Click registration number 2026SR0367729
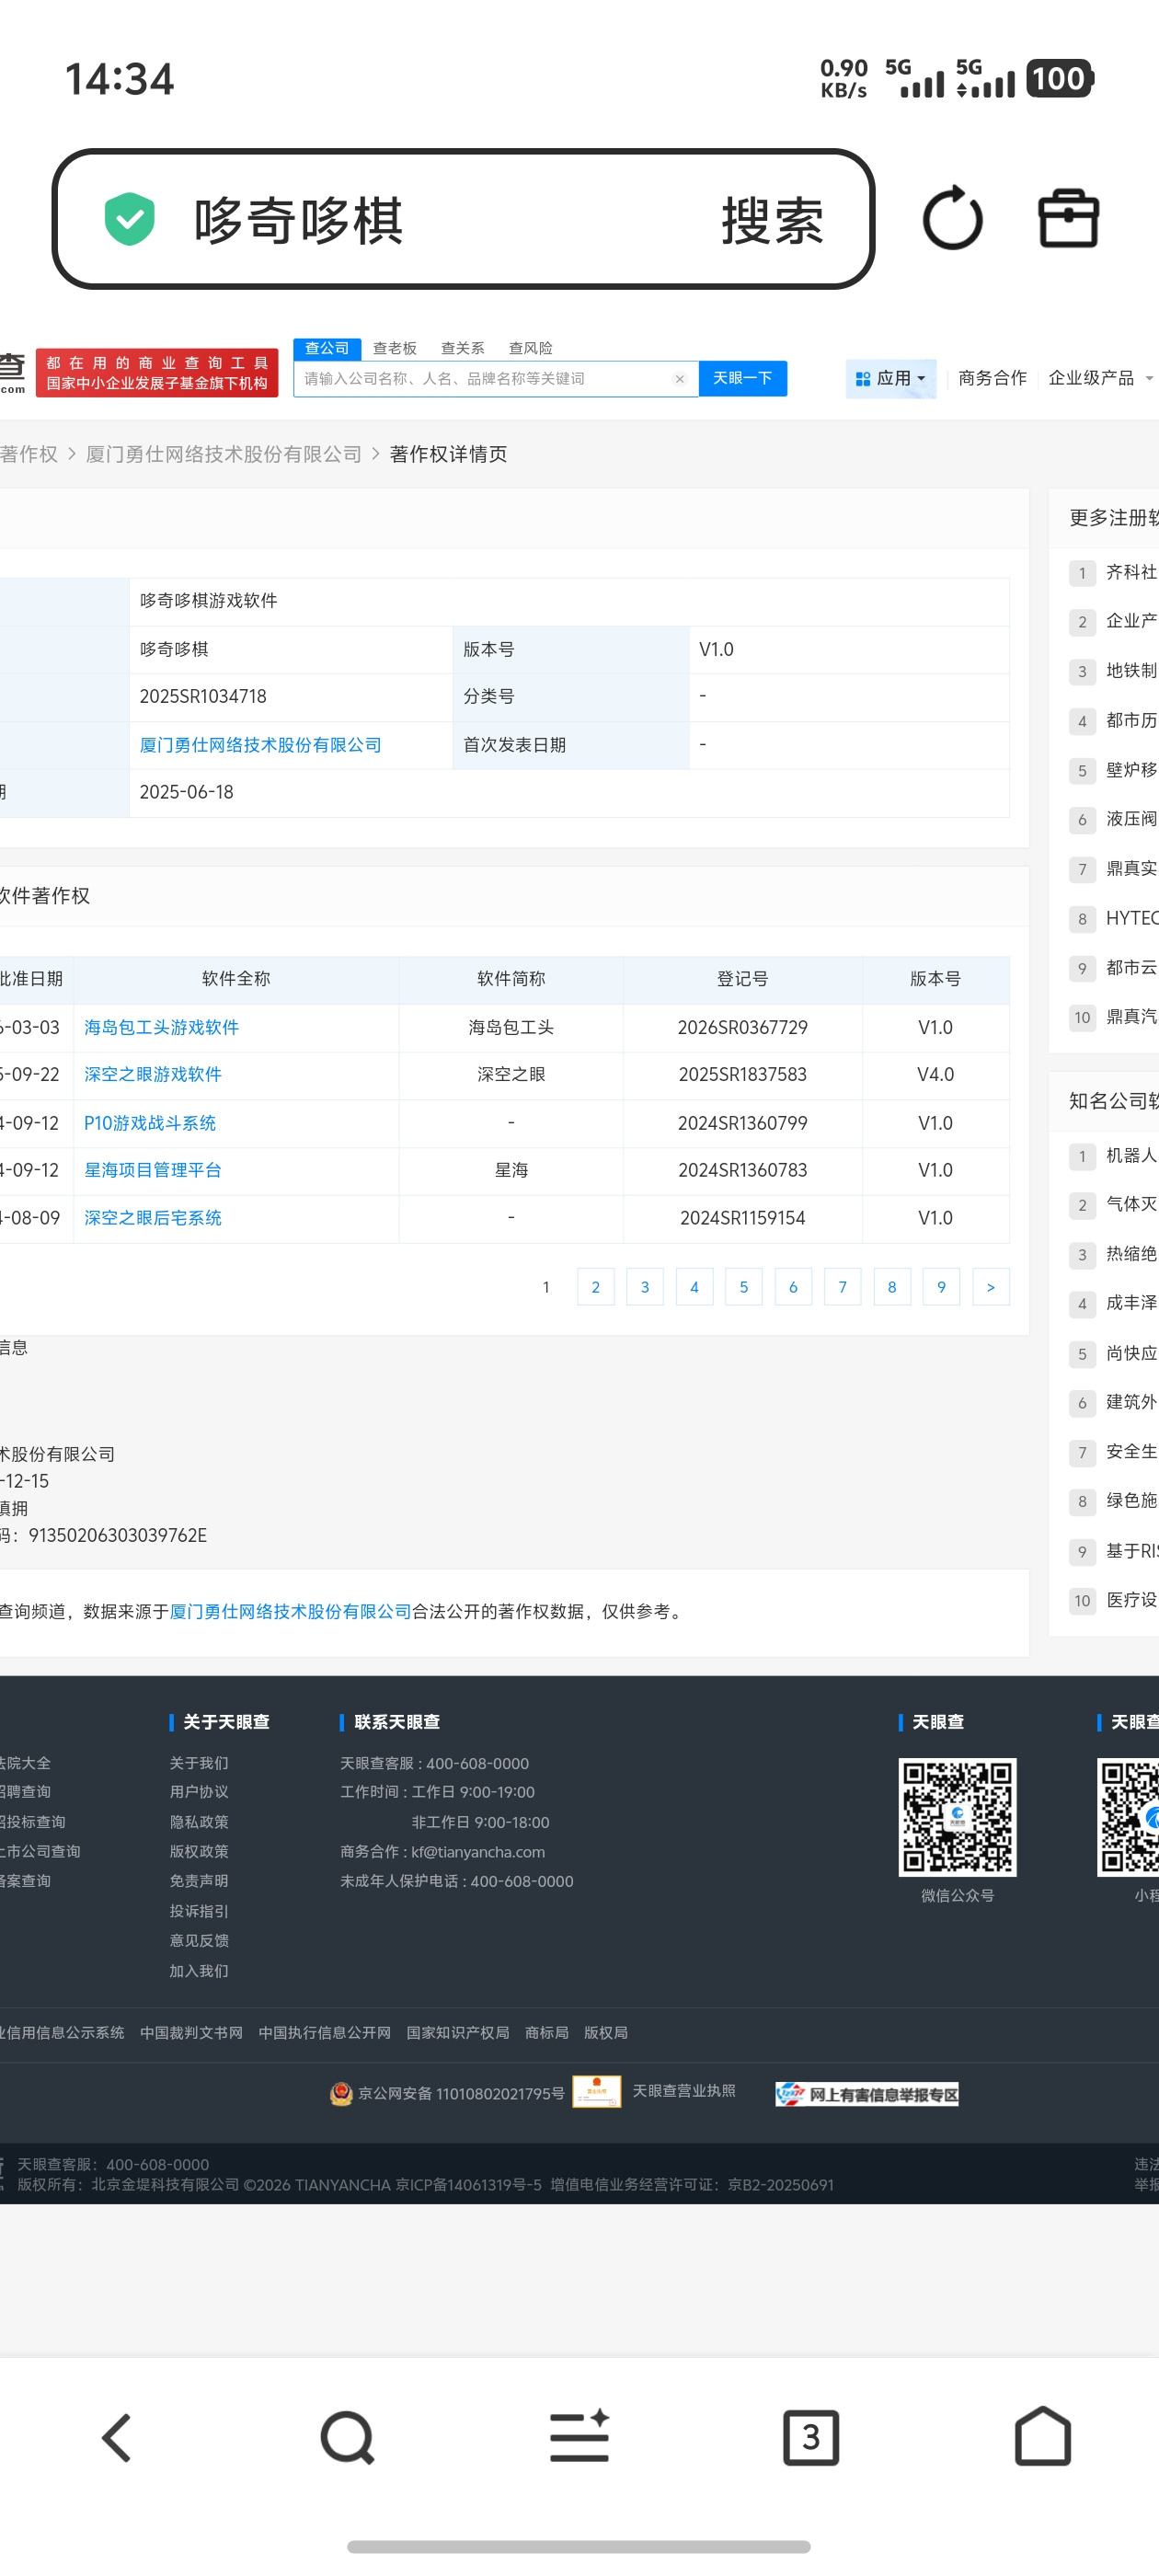This screenshot has width=1159, height=2576. click(742, 1027)
